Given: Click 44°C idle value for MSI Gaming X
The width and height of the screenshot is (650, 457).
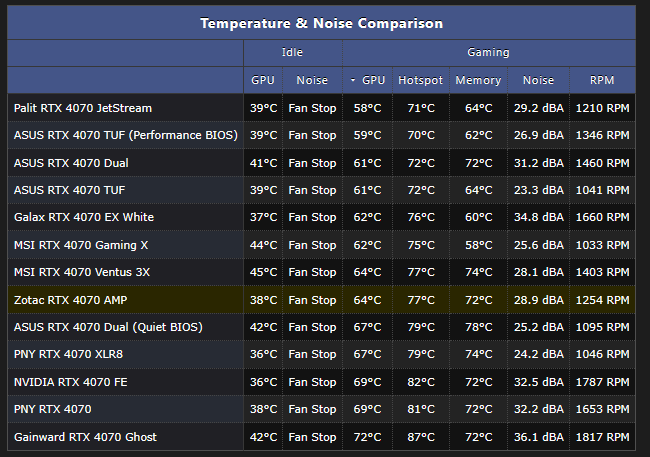Looking at the screenshot, I should pos(263,245).
